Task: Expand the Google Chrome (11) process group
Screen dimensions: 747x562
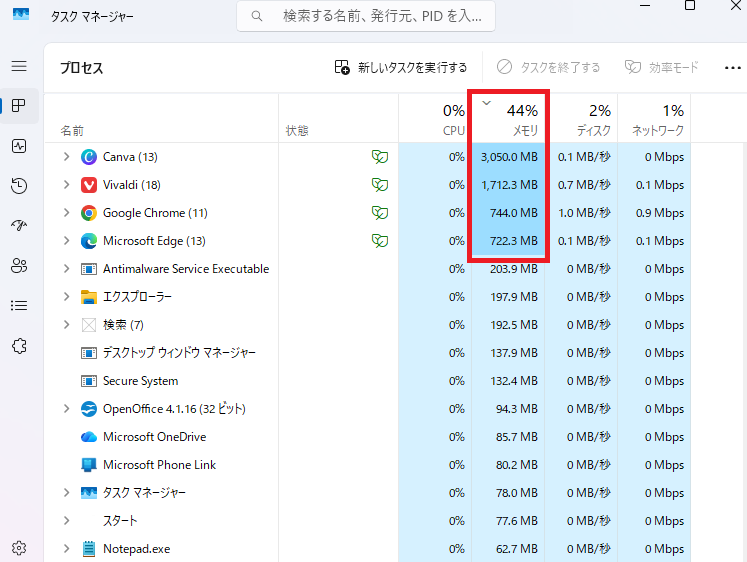Action: (x=66, y=213)
